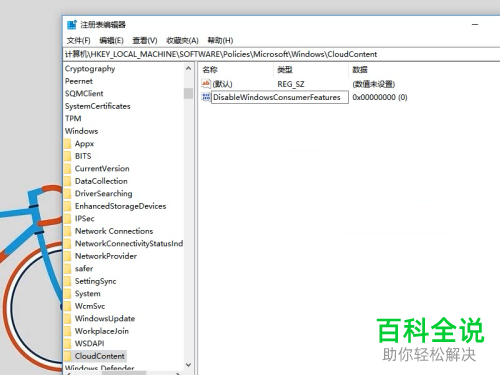Select the SQMClient key
Viewport: 500px width, 375px height.
coord(84,94)
